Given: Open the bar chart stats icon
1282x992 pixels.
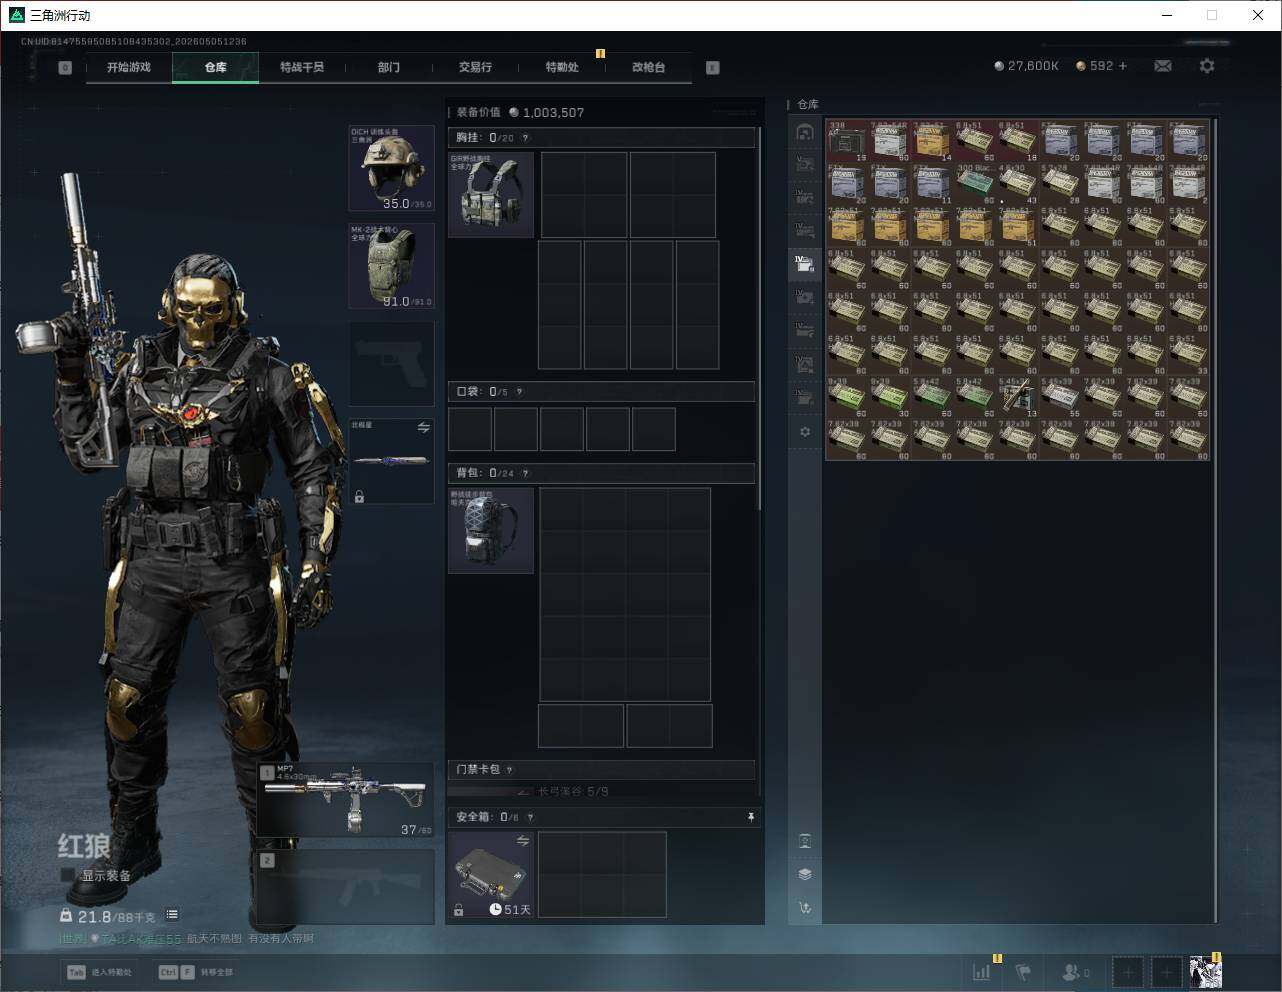Looking at the screenshot, I should [x=982, y=971].
